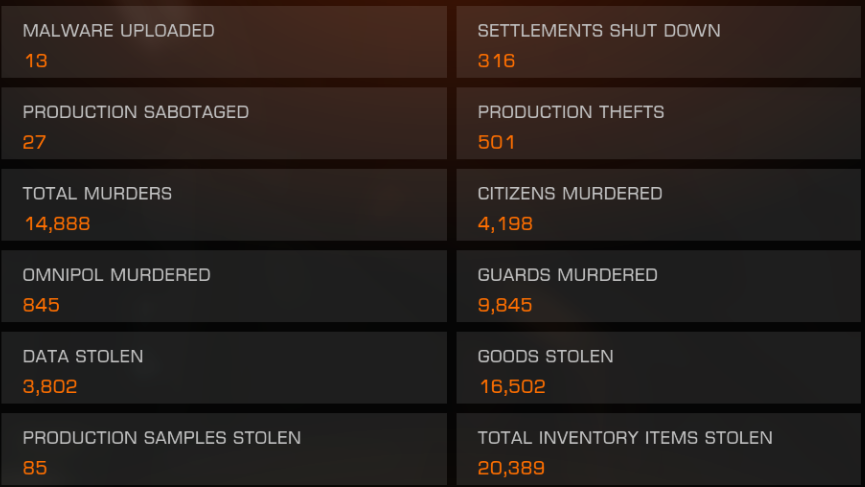Select the 501 production thefts number
This screenshot has height=487, width=865.
tap(496, 142)
